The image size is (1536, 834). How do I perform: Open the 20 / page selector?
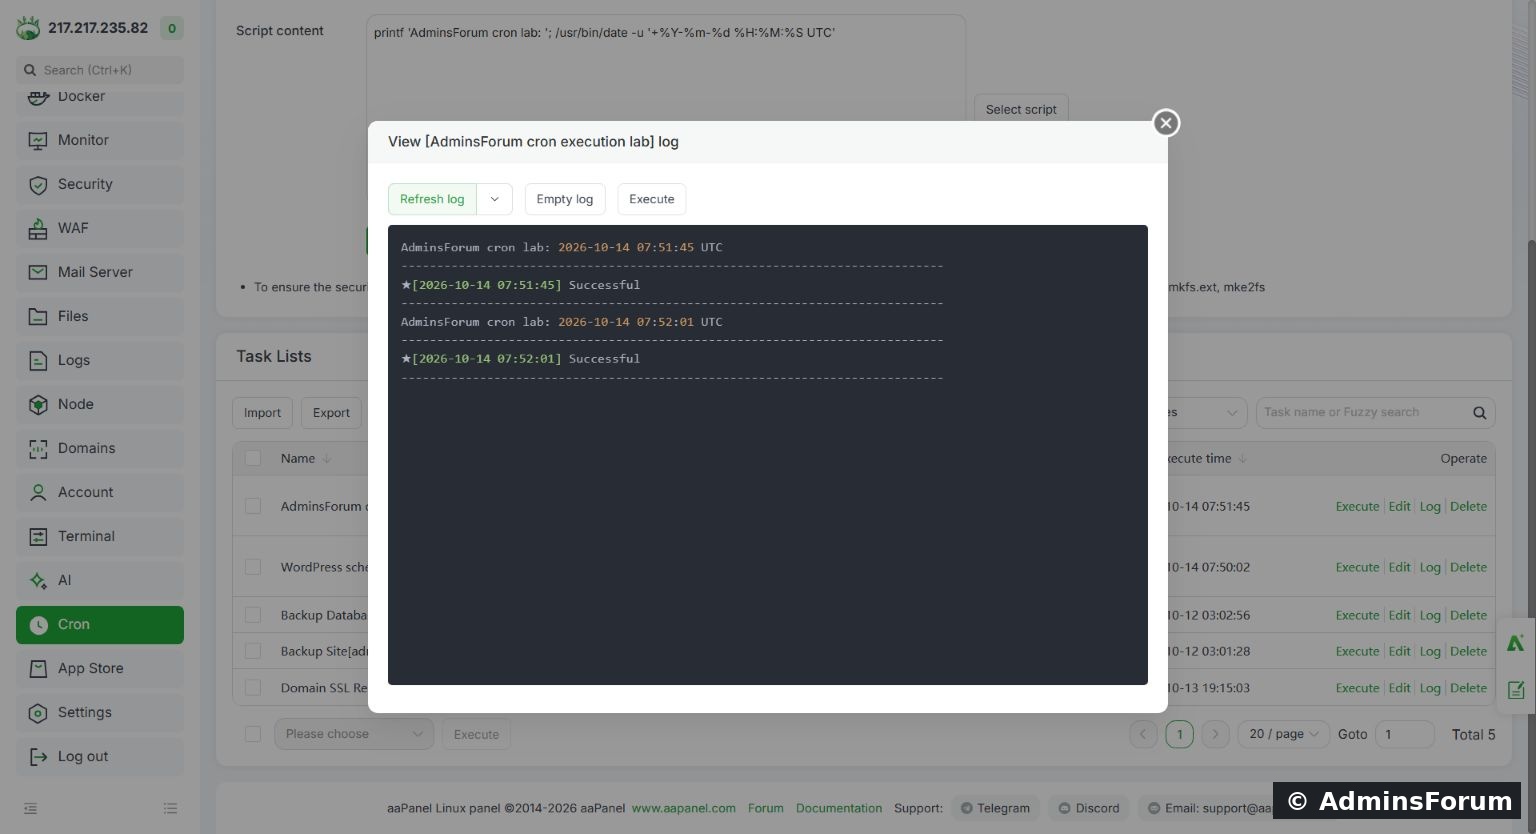(1284, 734)
